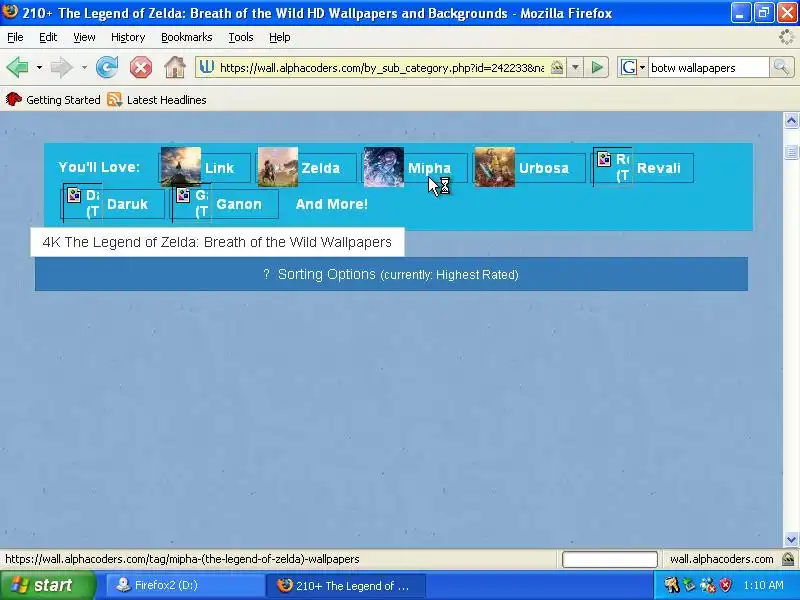The width and height of the screenshot is (800, 600).
Task: Open the History menu
Action: [x=128, y=37]
